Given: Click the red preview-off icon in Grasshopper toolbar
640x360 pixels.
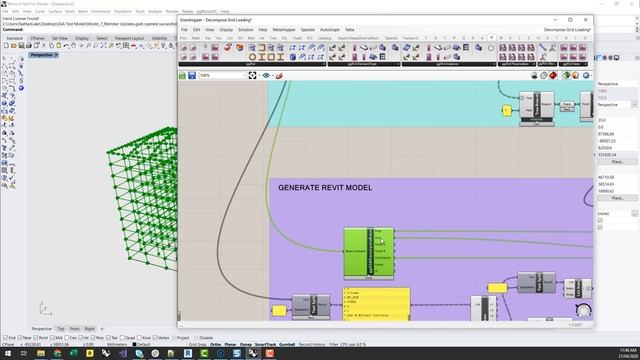Looking at the screenshot, I should 553,76.
